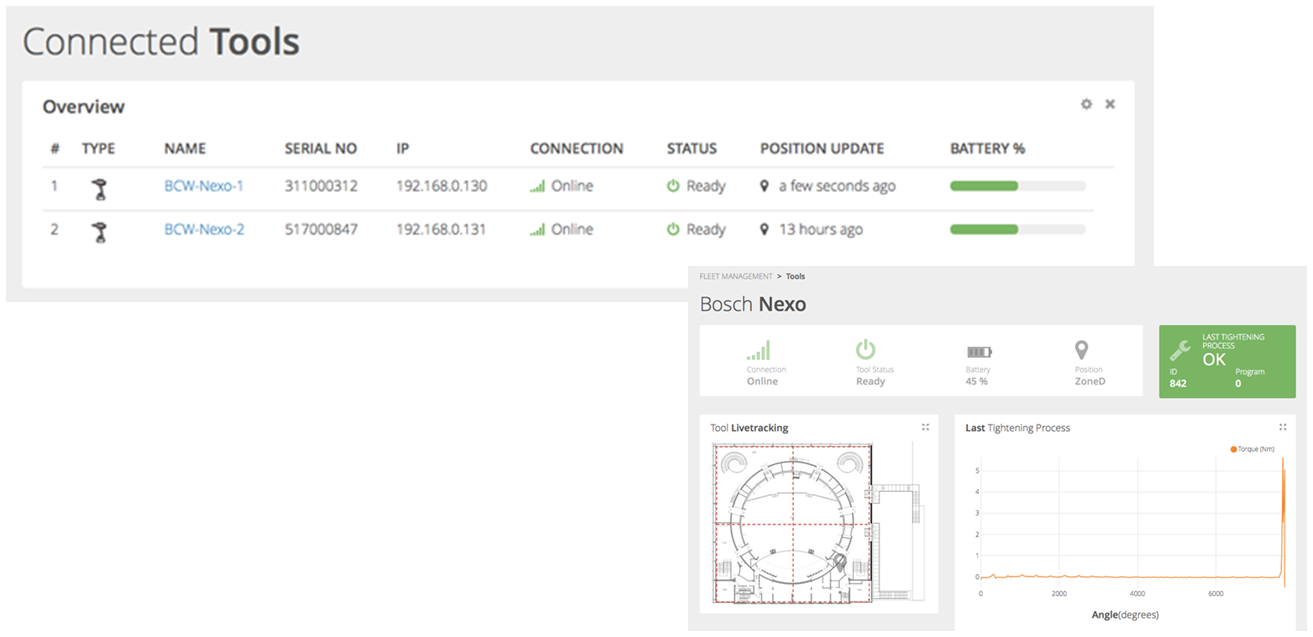Expand the Last Tightening Process chart fullscreen
Screen dimensions: 1313x637
coord(1283,427)
